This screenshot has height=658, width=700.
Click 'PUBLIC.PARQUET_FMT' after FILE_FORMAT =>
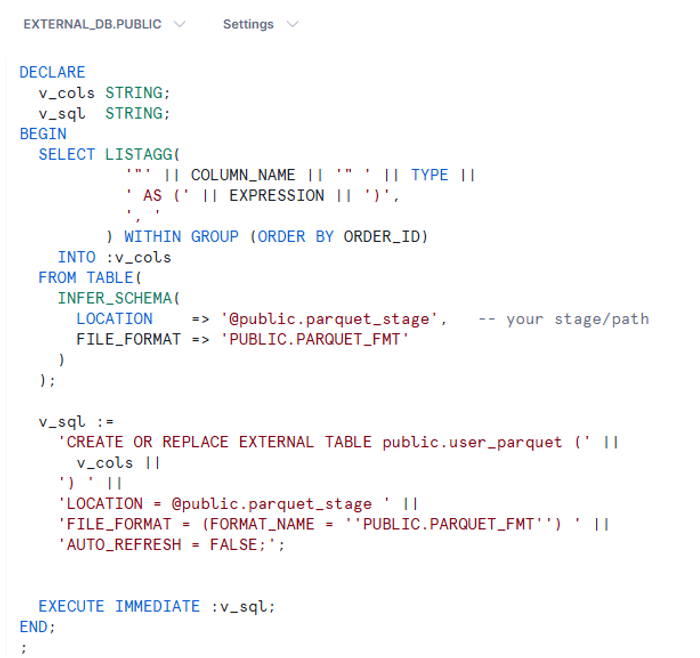[x=315, y=339]
